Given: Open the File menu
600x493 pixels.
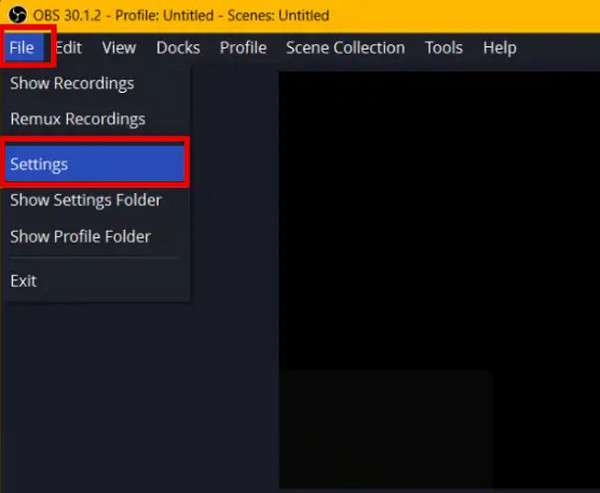Looking at the screenshot, I should pyautogui.click(x=24, y=48).
